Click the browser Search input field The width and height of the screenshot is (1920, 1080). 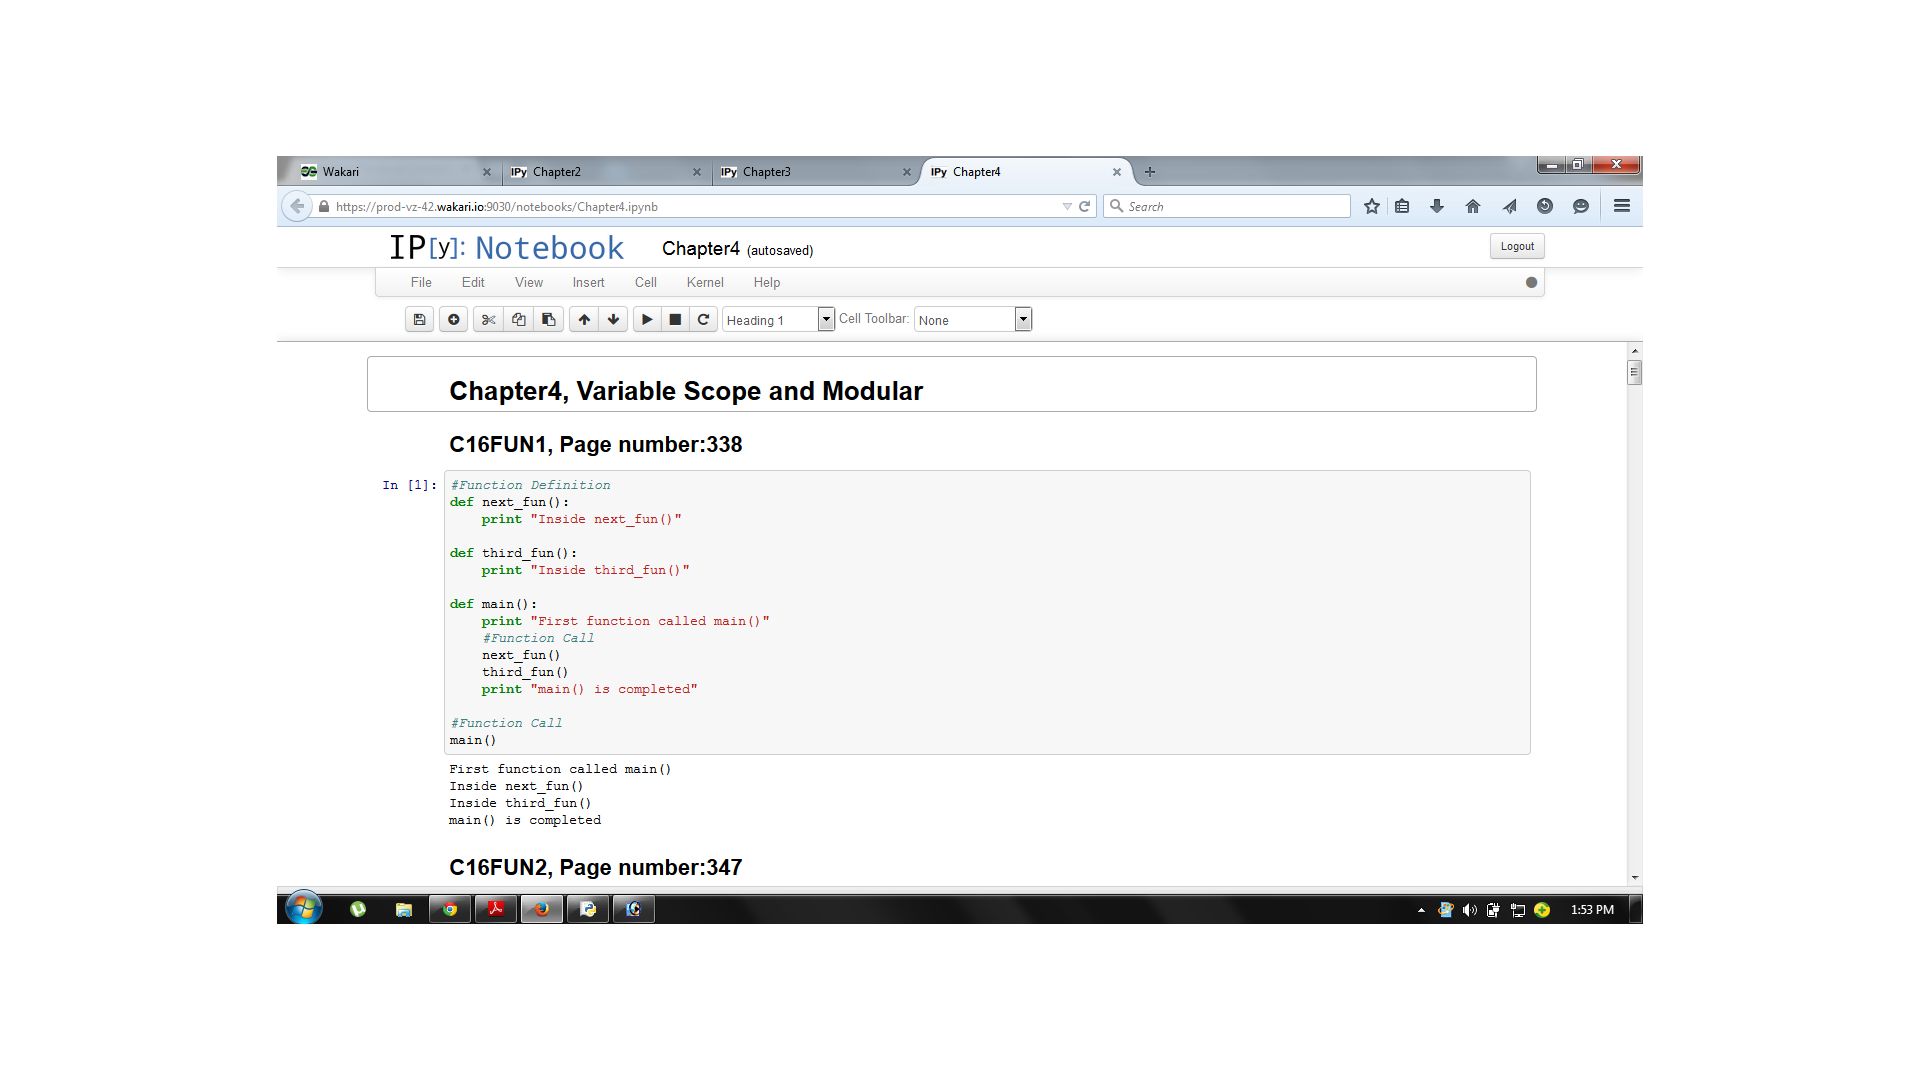click(x=1227, y=206)
